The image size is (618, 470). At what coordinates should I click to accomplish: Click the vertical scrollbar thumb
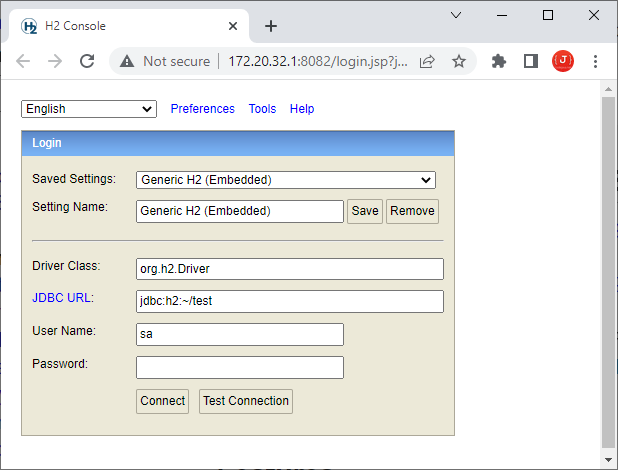[x=609, y=272]
